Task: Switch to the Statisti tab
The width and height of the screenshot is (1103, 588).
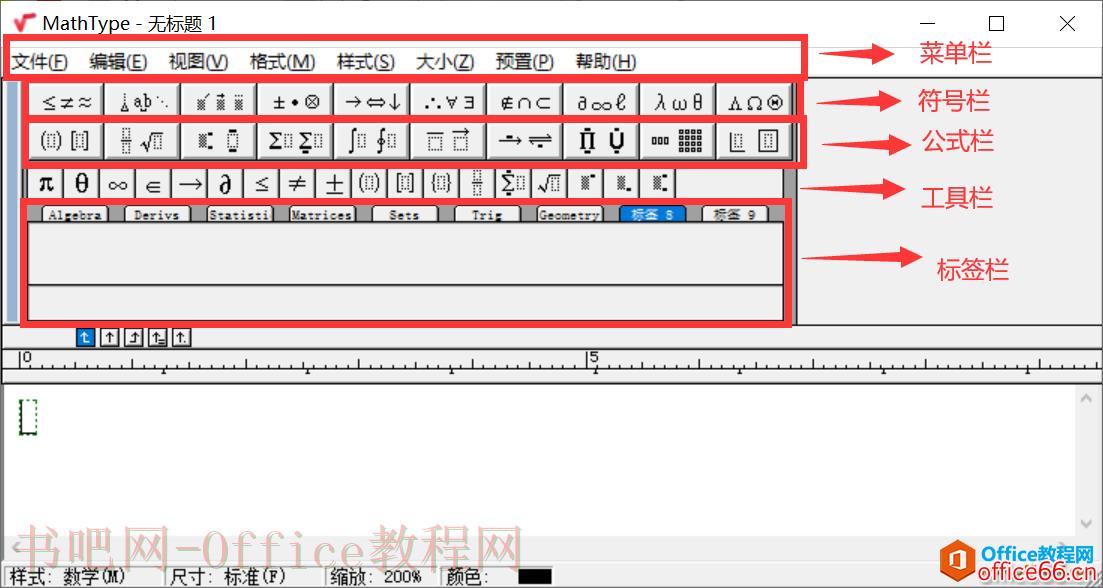Action: (239, 215)
